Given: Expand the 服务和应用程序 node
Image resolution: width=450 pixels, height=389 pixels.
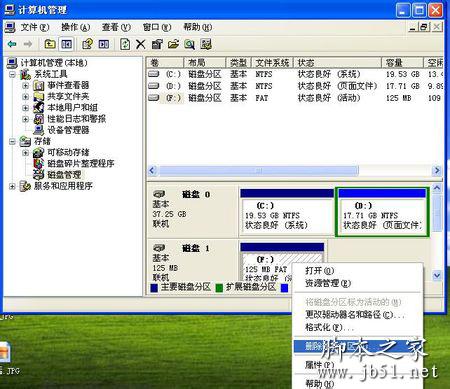Looking at the screenshot, I should coord(12,186).
